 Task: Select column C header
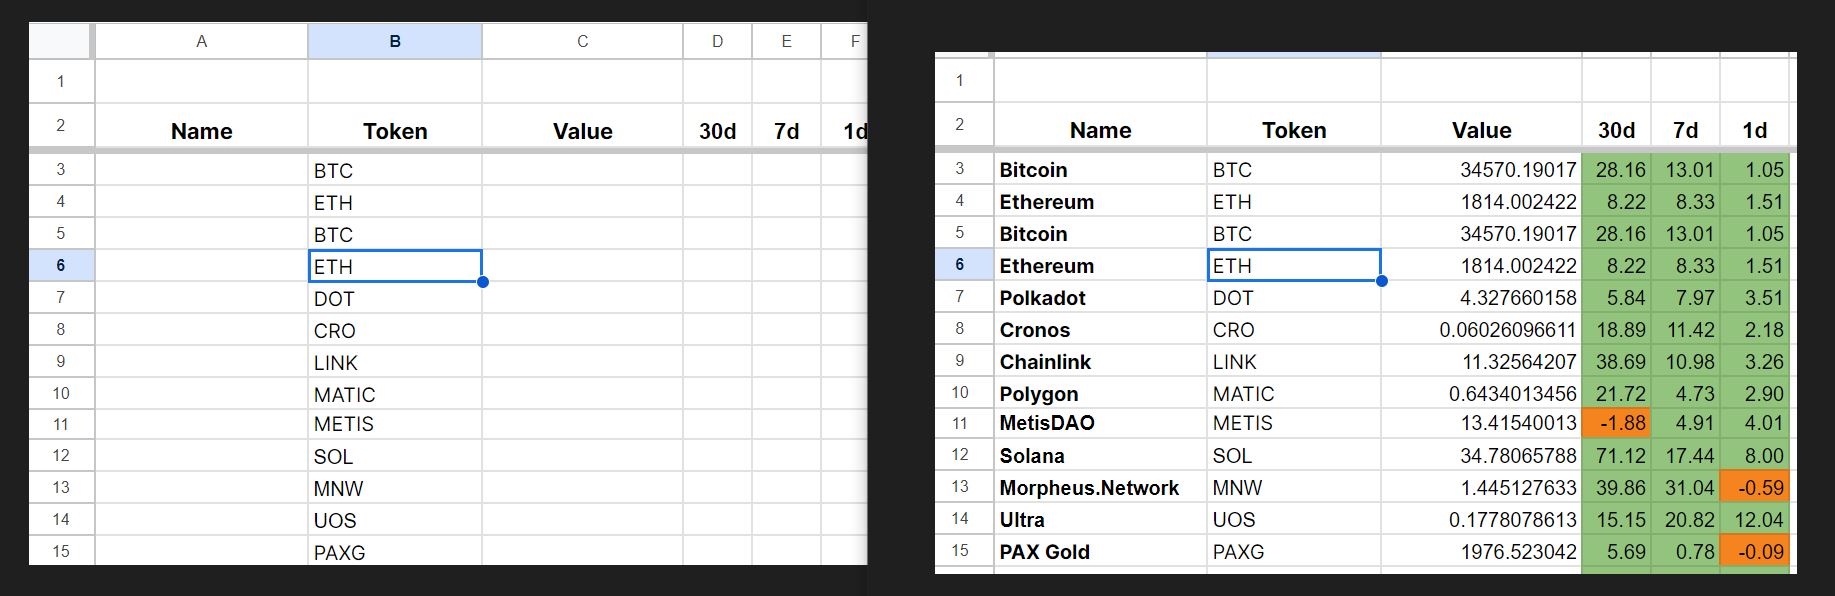click(x=582, y=41)
